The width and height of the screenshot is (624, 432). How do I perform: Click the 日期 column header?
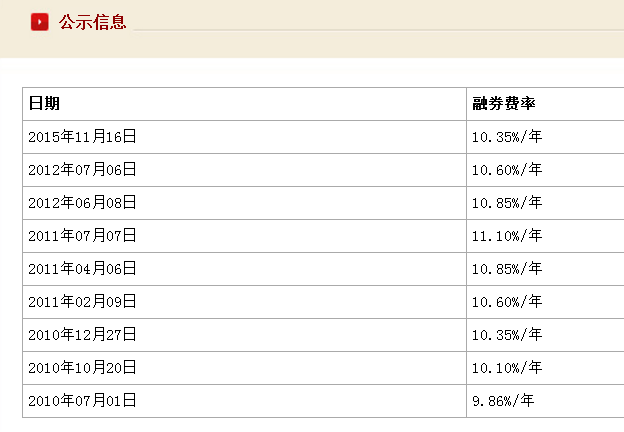(44, 103)
